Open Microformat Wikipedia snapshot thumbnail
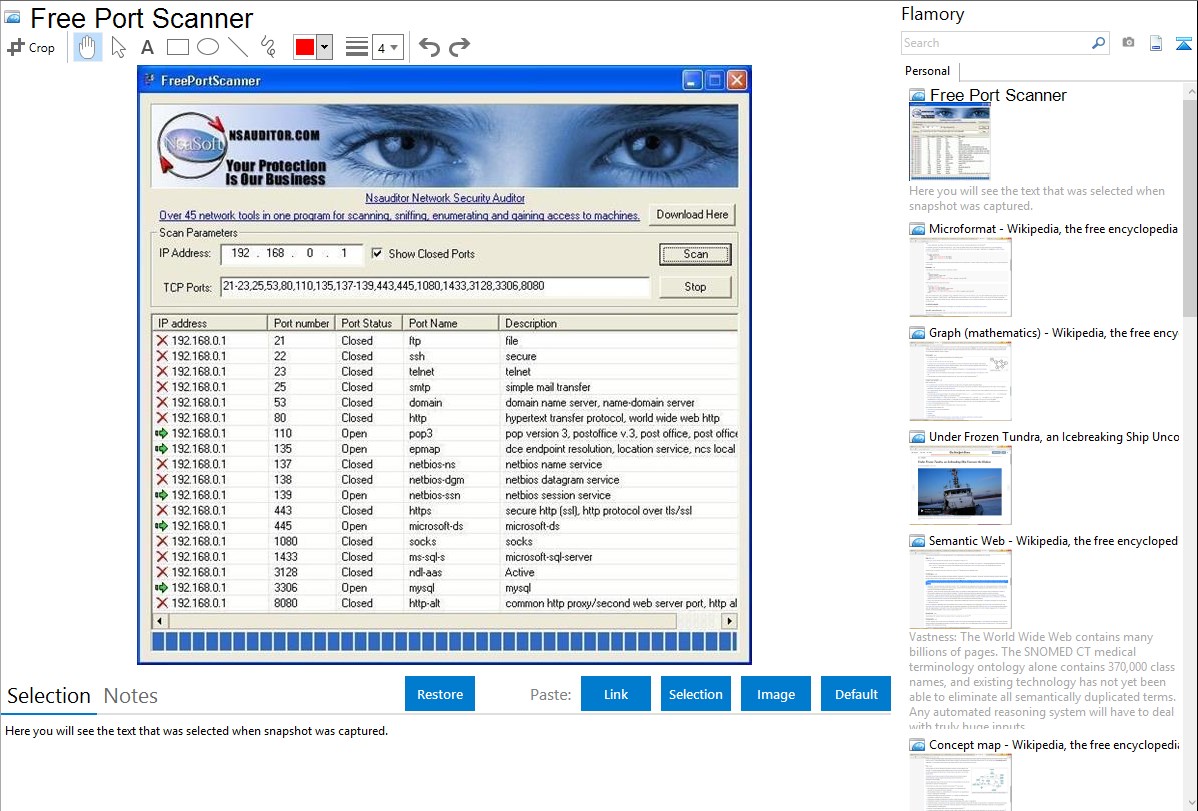 (x=960, y=277)
